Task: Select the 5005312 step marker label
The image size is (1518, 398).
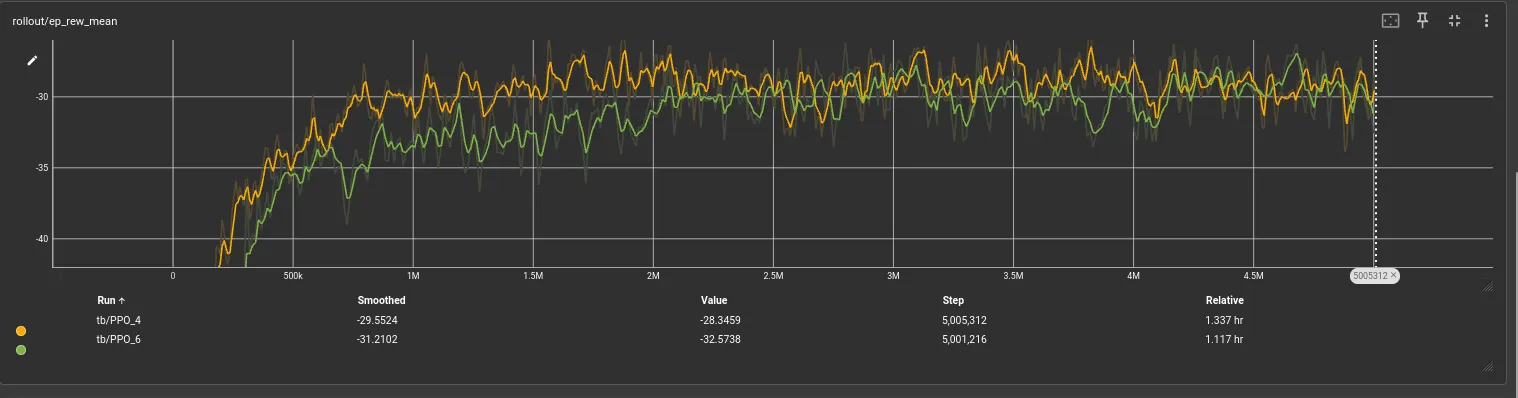Action: [1370, 275]
